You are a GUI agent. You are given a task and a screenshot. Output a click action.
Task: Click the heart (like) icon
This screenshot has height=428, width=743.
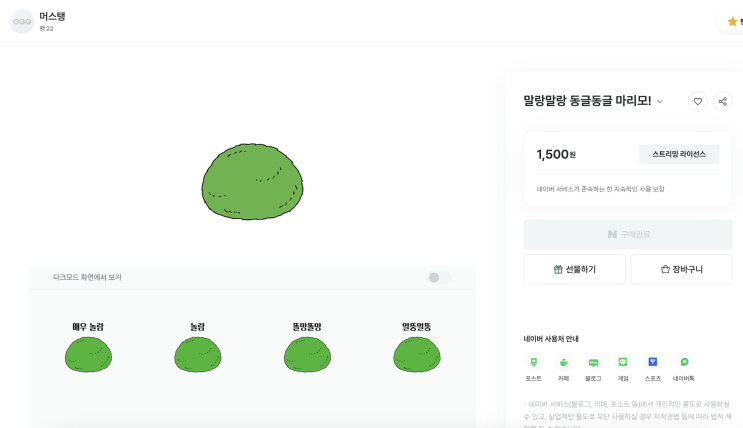coord(698,101)
